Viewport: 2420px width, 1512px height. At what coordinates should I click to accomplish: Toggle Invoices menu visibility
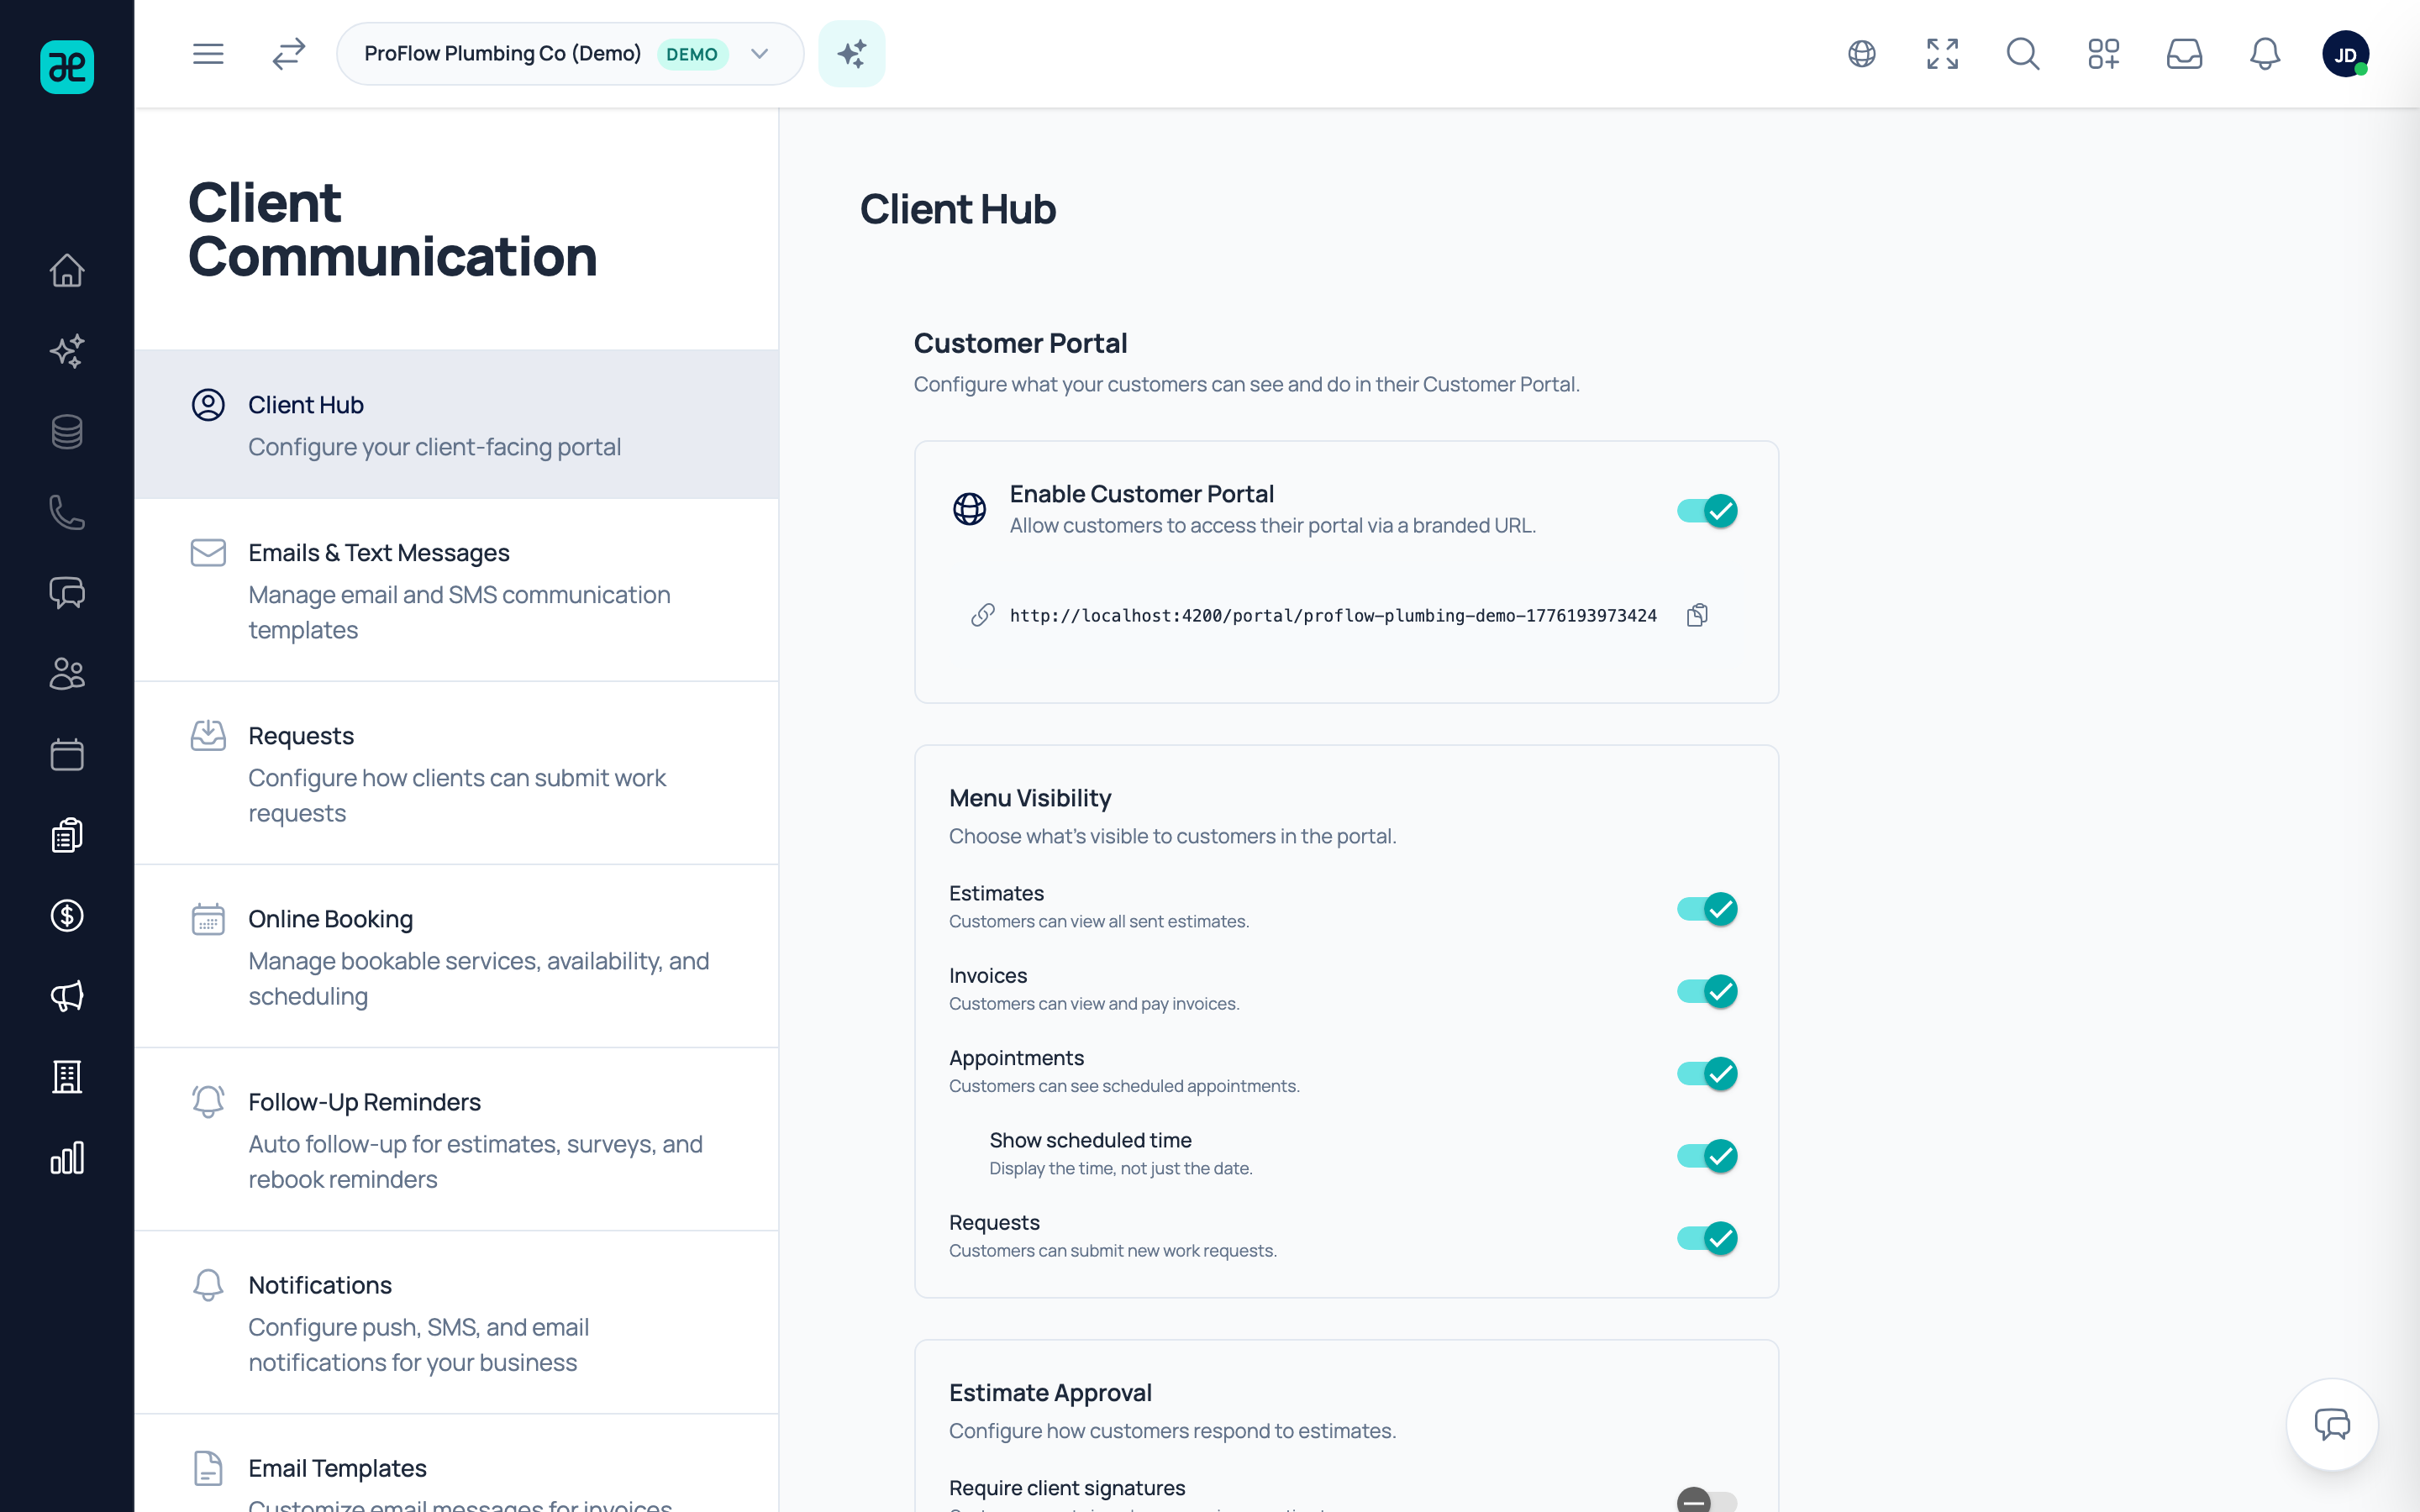coord(1707,991)
